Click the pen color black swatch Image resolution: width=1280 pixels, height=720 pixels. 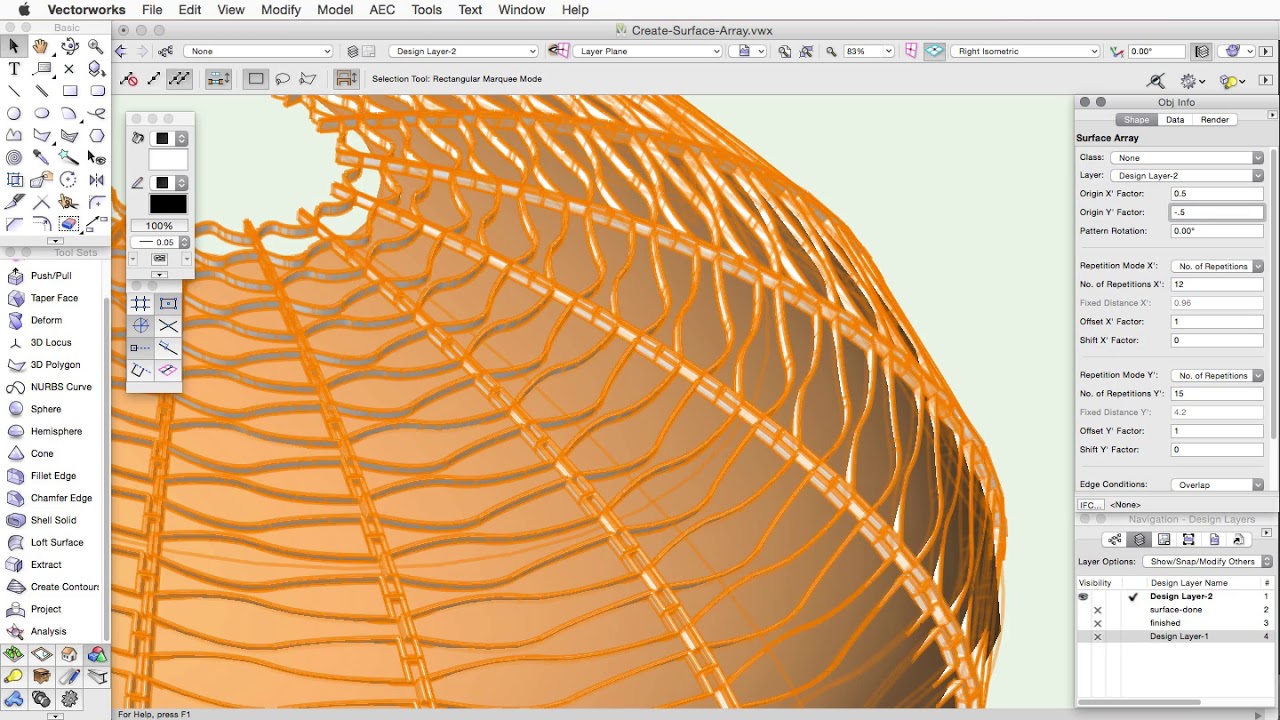168,204
